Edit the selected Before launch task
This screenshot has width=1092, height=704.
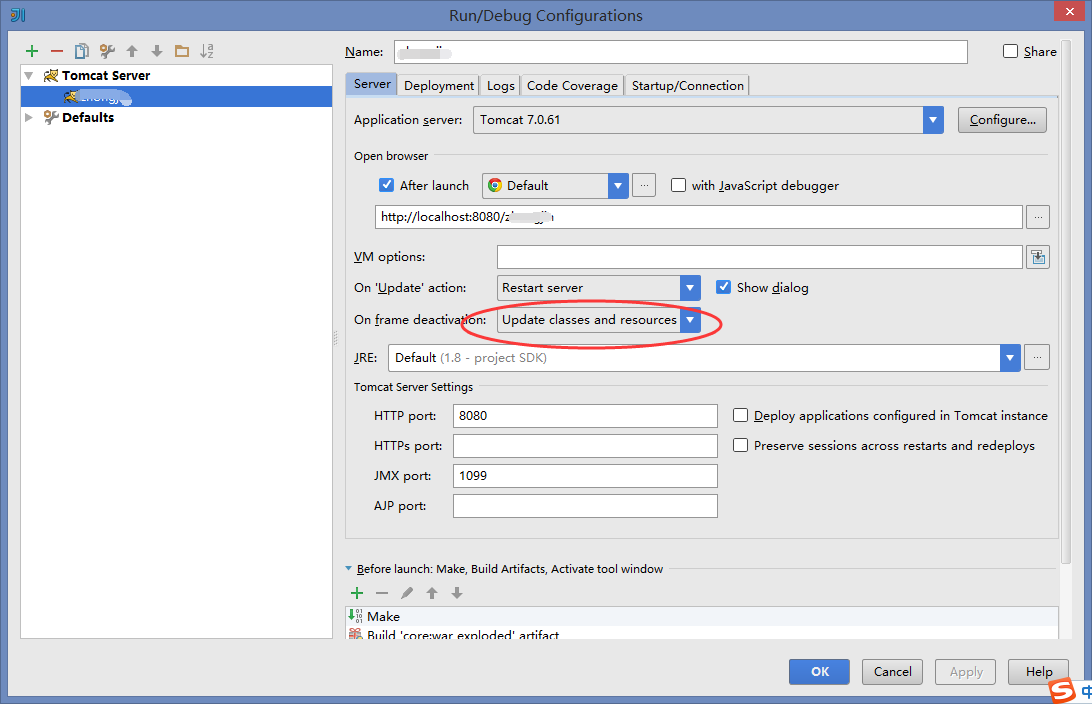tap(407, 593)
